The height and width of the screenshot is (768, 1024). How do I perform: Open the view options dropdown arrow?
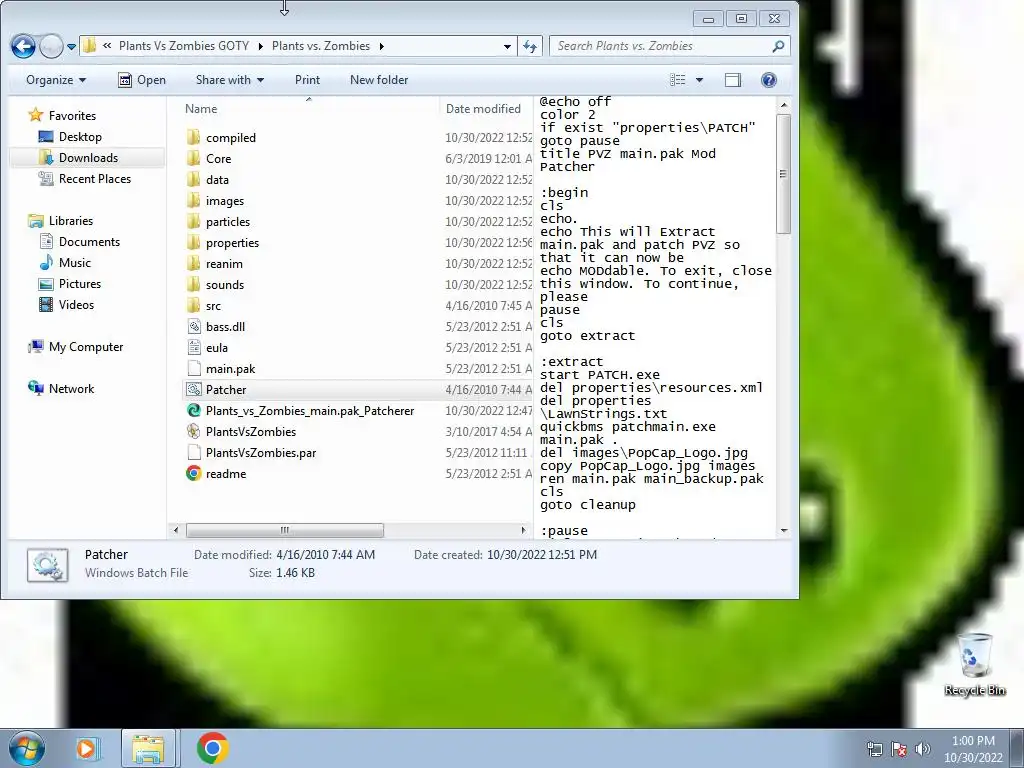point(699,80)
